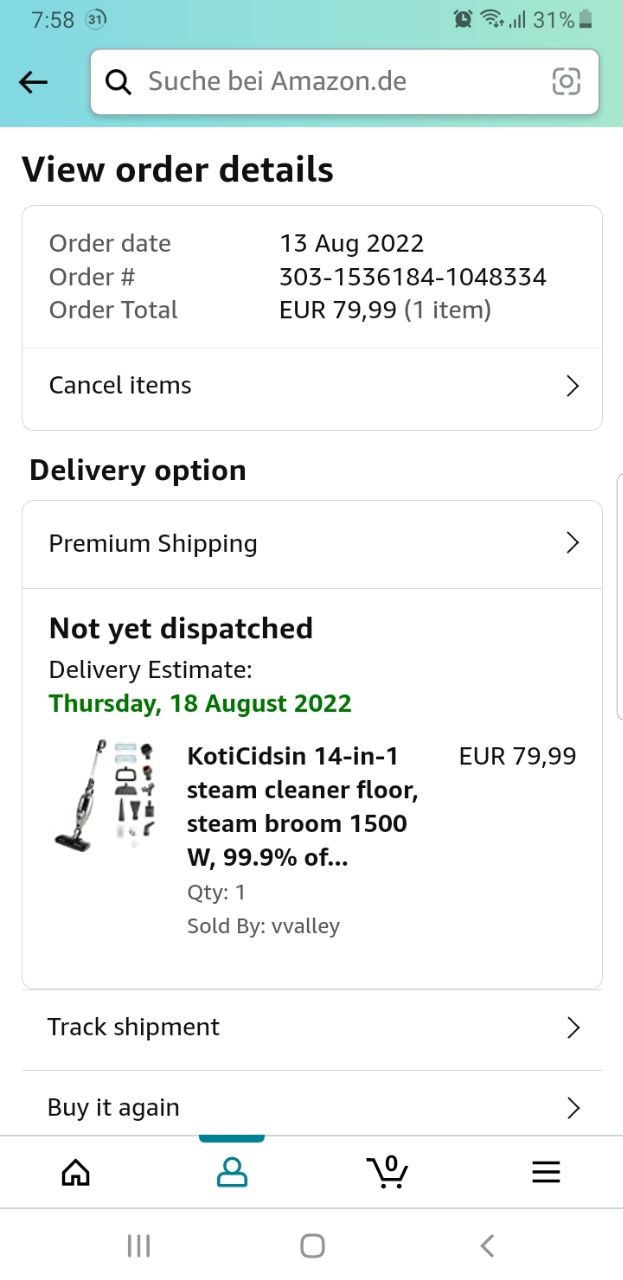Expand Premium Shipping chevron
The width and height of the screenshot is (623, 1280).
tap(572, 543)
